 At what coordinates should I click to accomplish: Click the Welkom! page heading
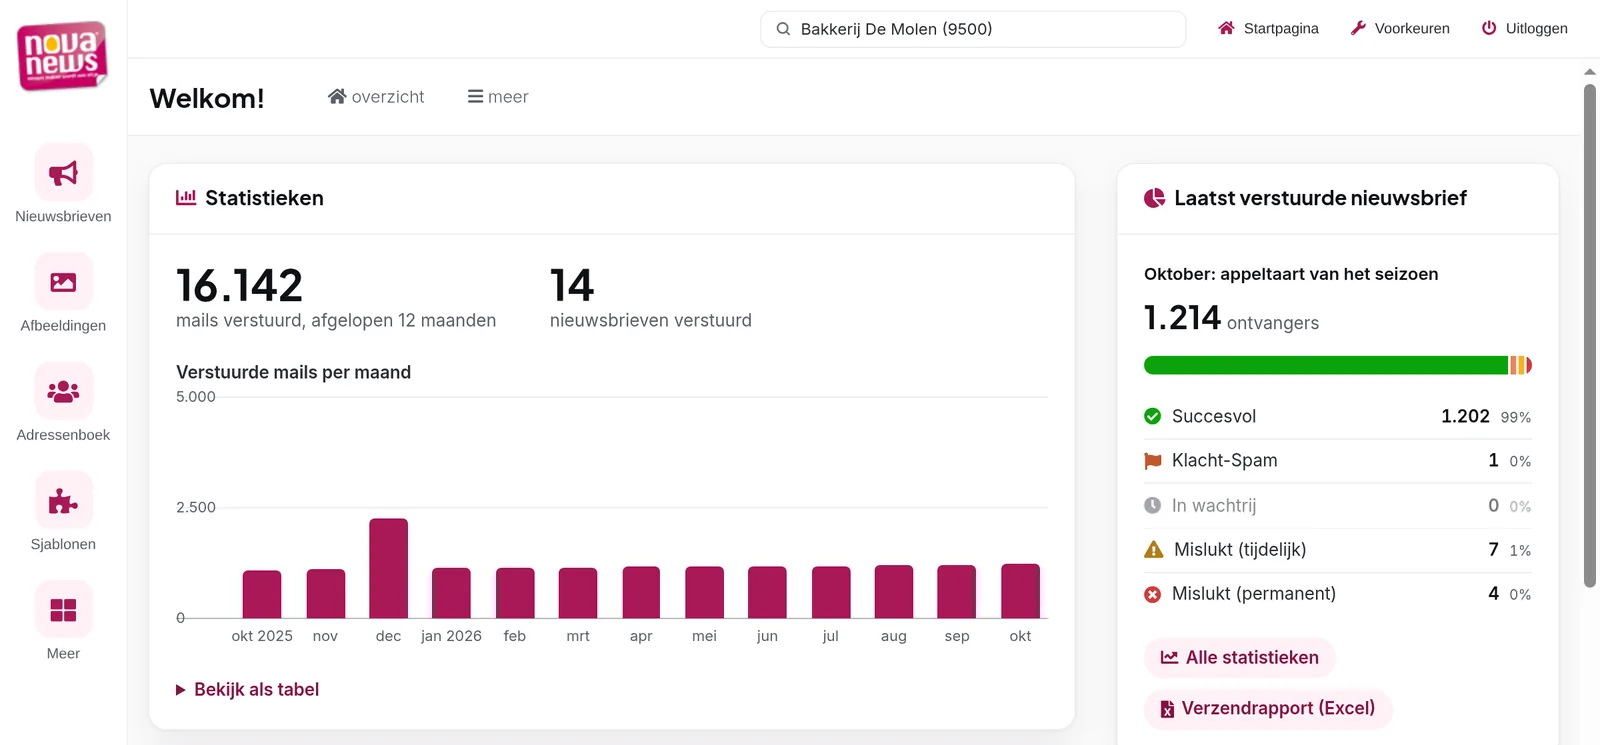207,98
